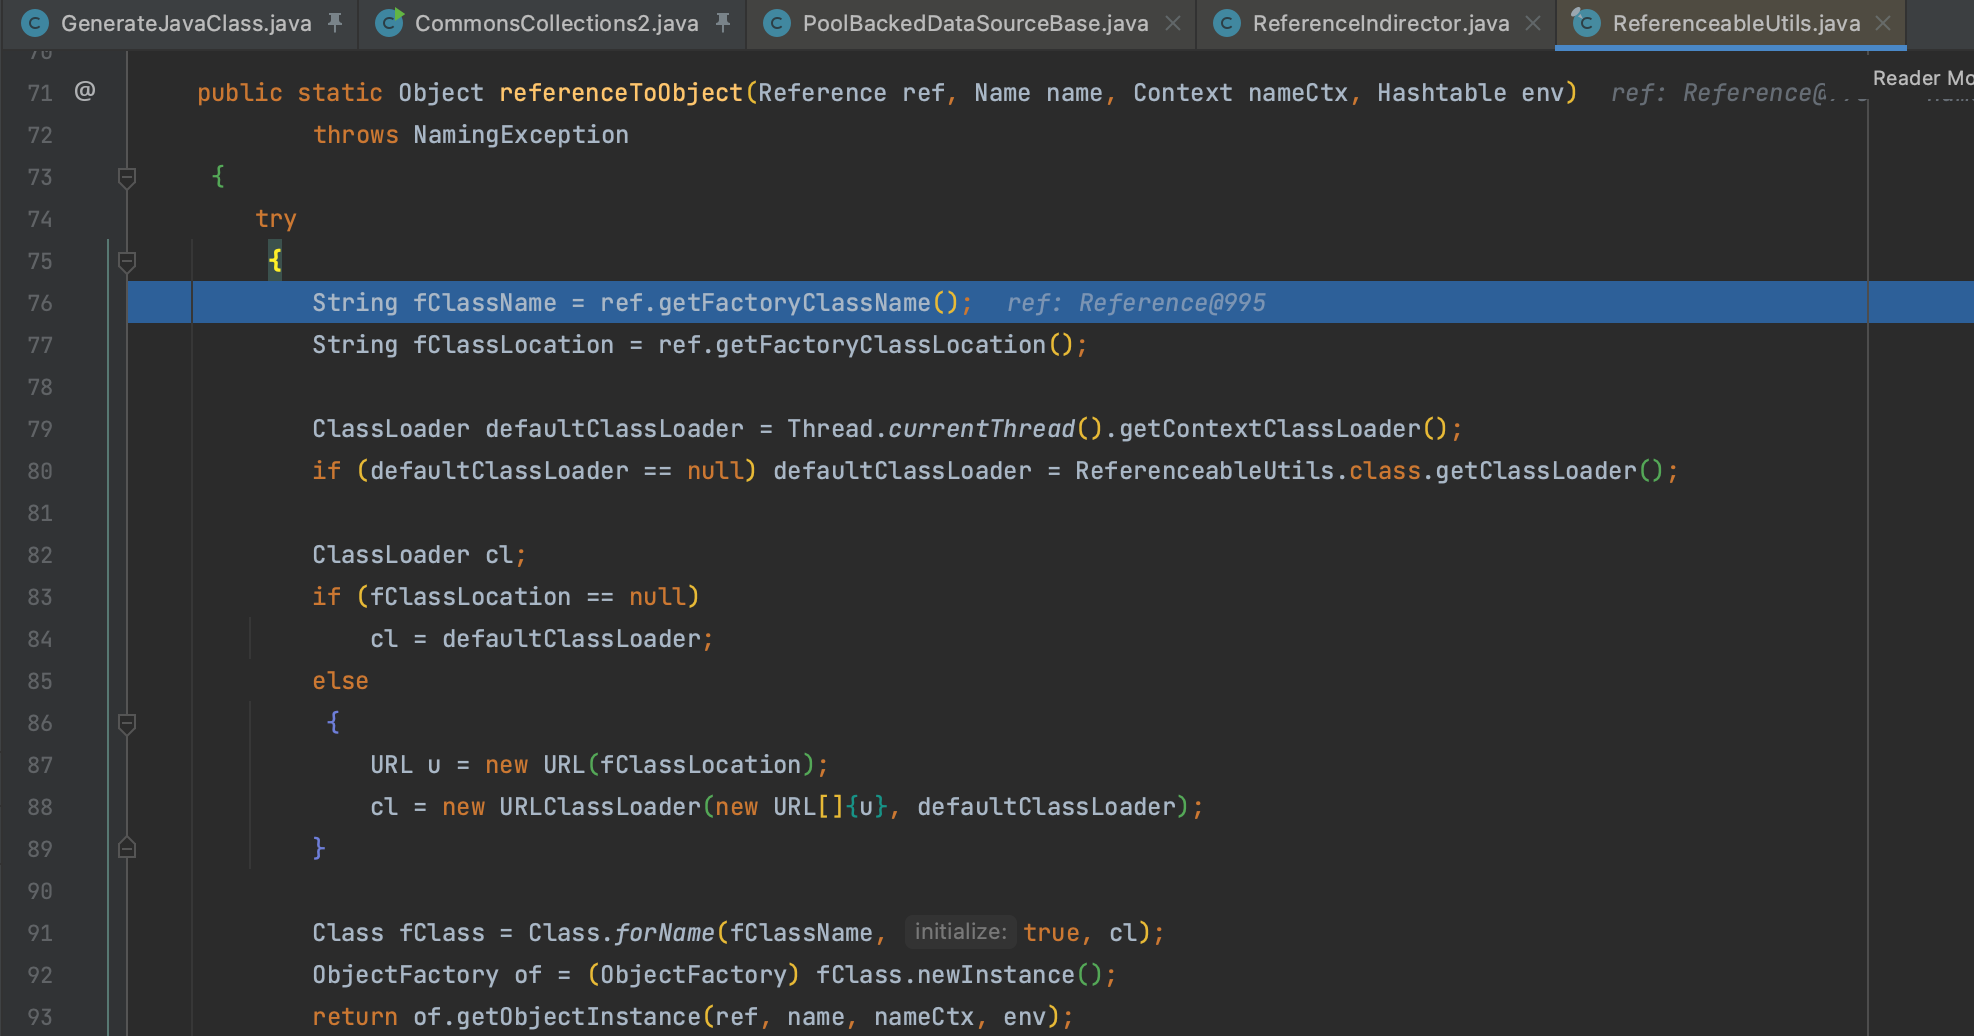The width and height of the screenshot is (1974, 1036).
Task: Collapse fold end marker at line 89
Action: 127,848
